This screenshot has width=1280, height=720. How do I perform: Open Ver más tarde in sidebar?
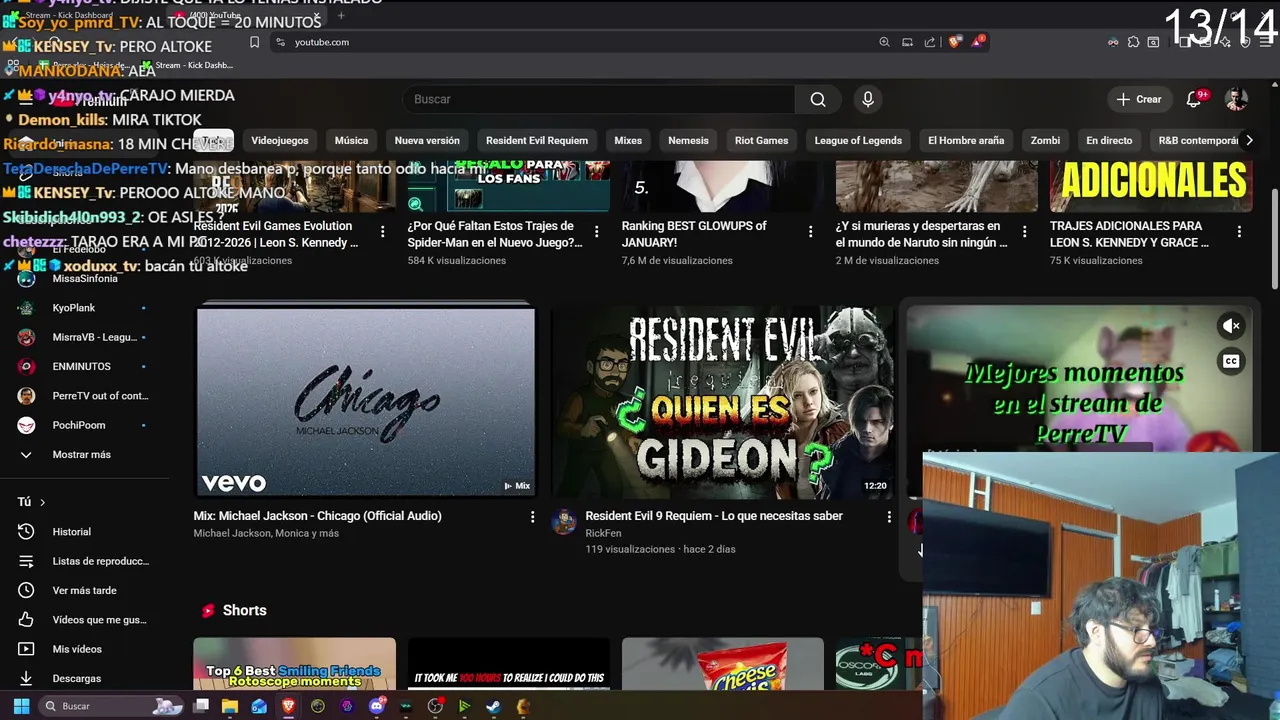tap(85, 590)
